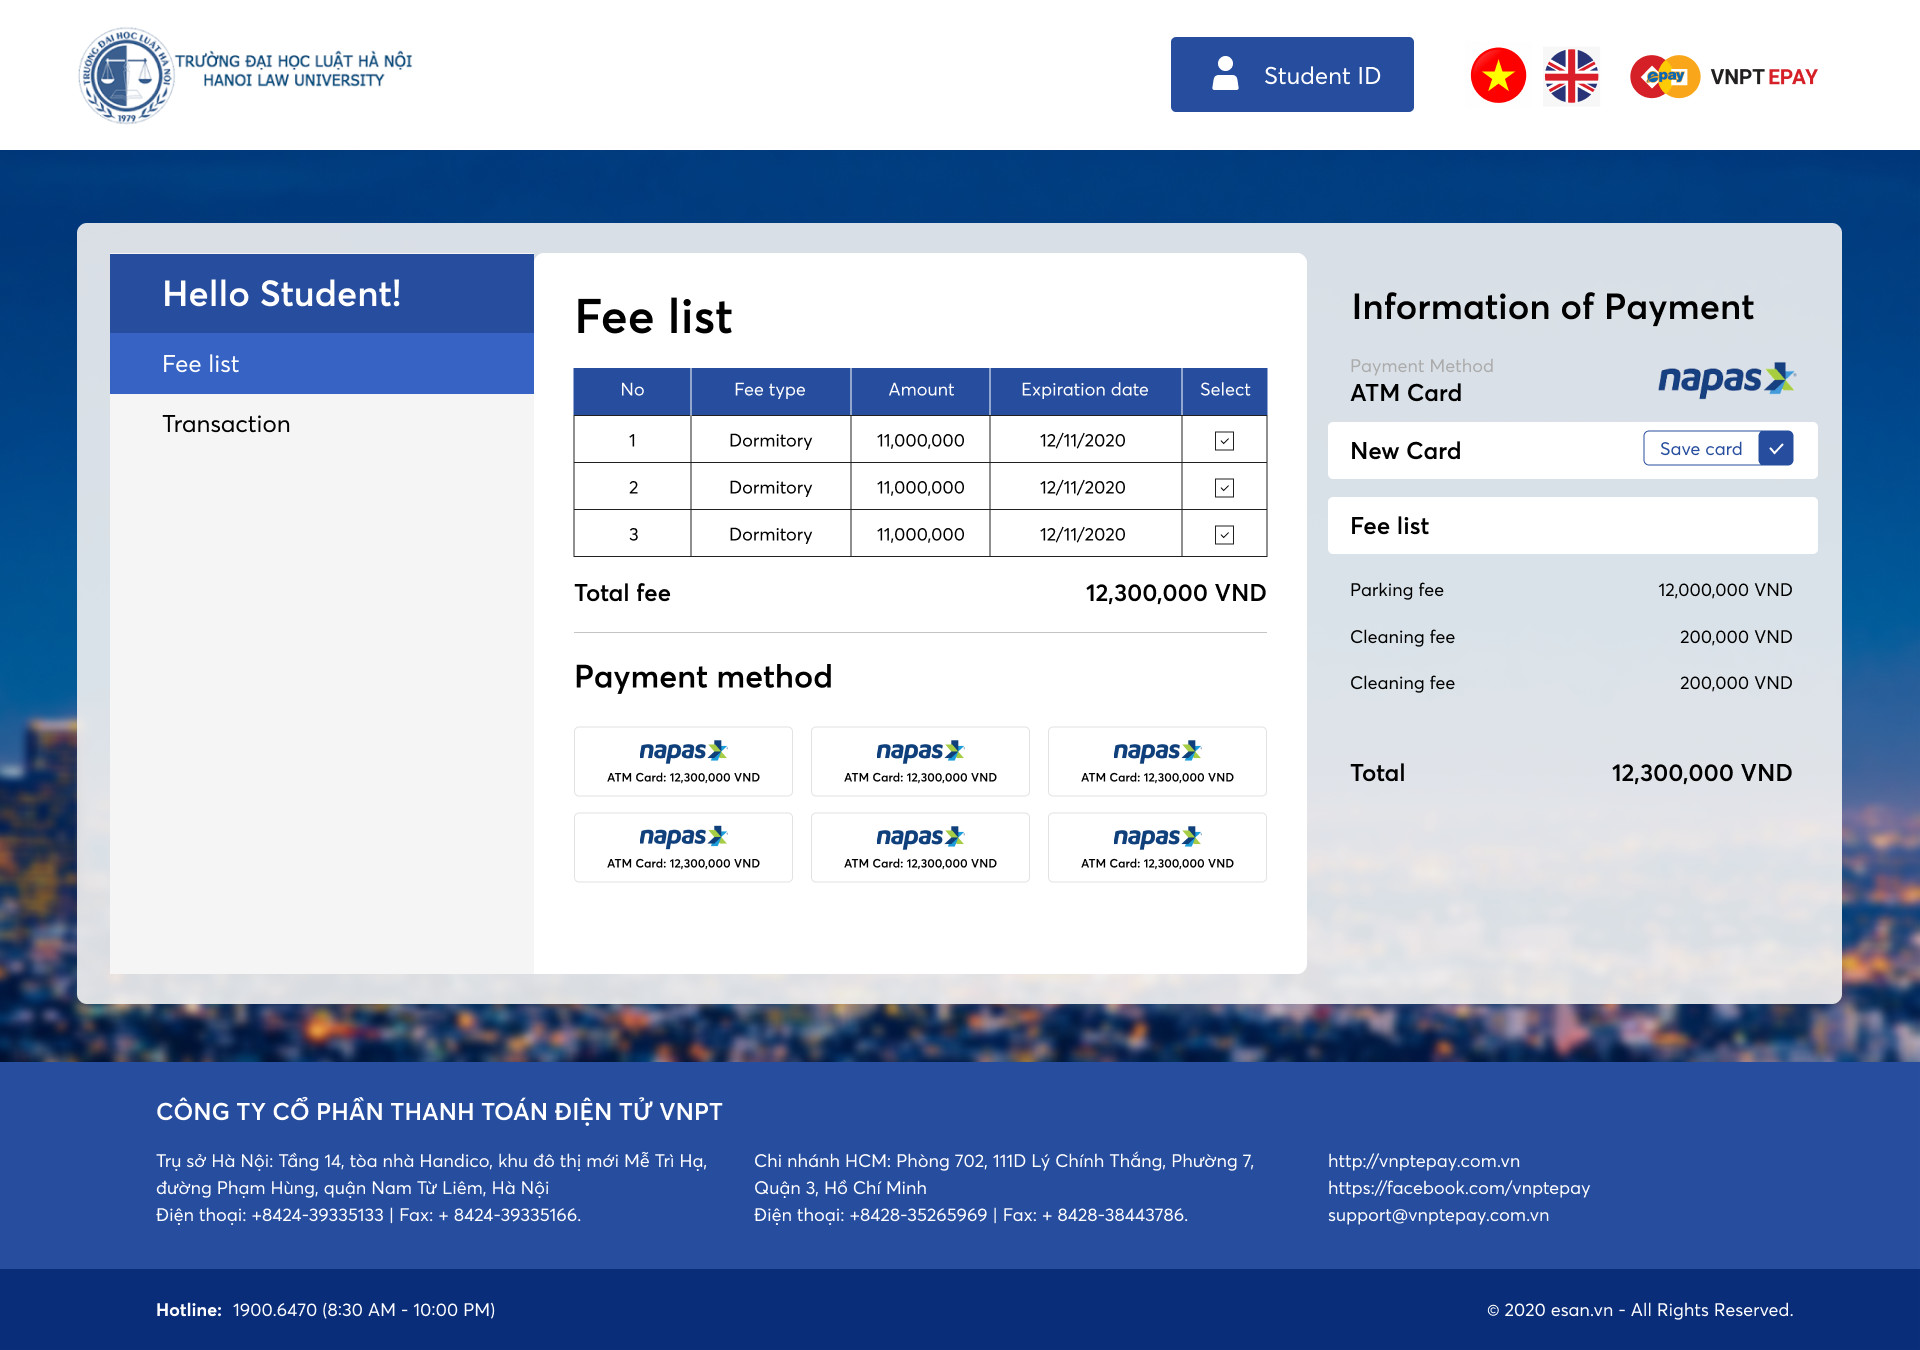Click 11,000,000 amount in row 1

tap(921, 441)
